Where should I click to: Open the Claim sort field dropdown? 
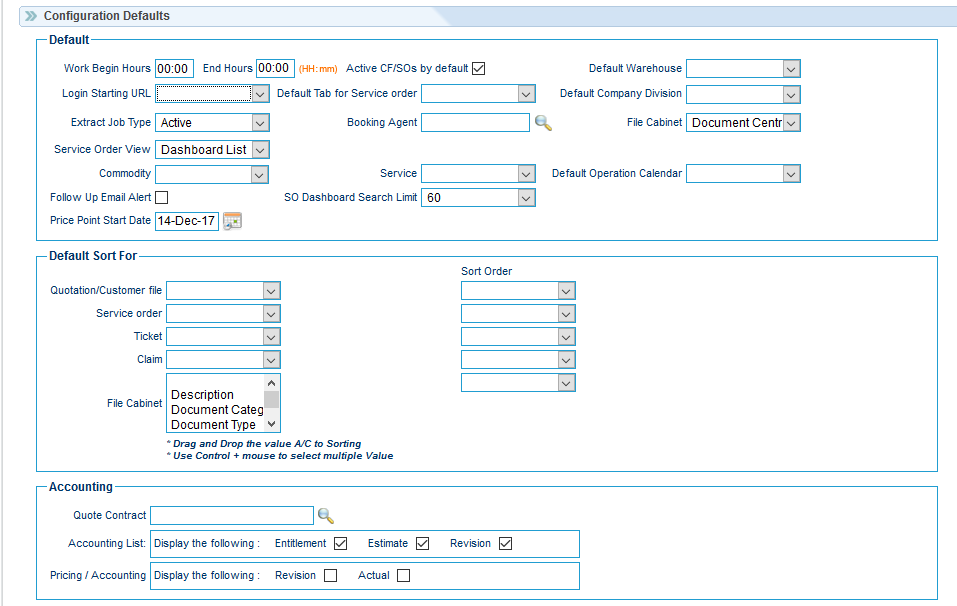pos(223,360)
